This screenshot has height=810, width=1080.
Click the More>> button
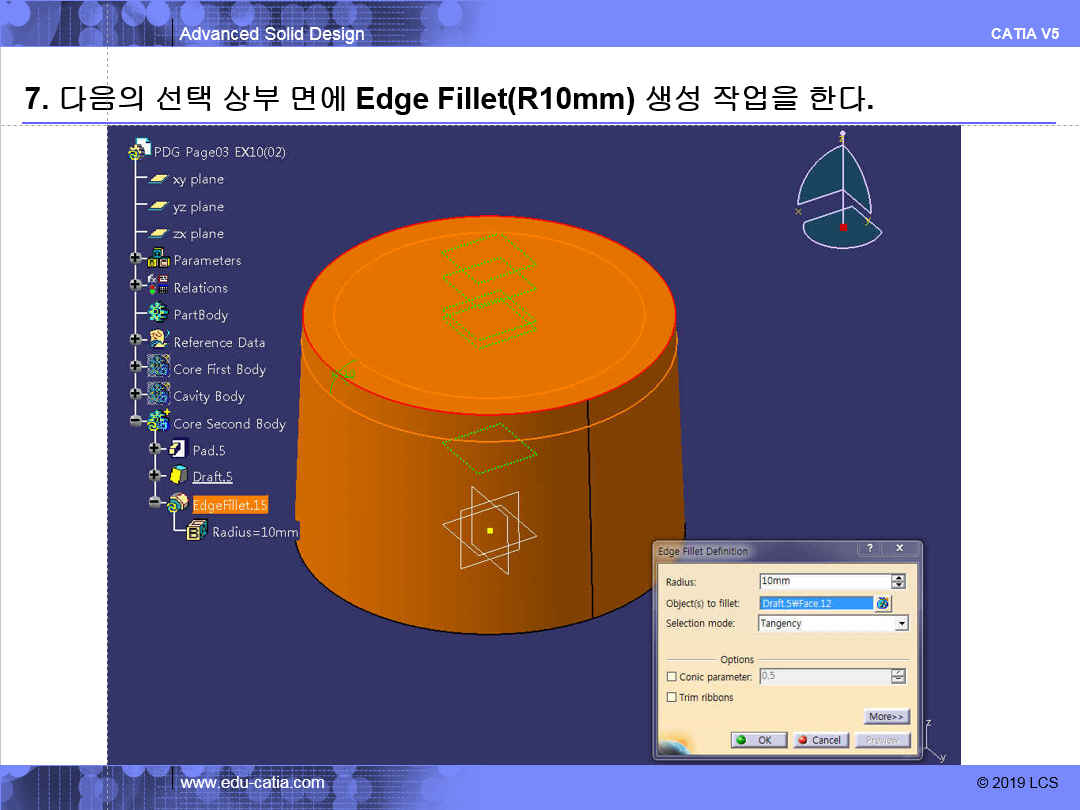(x=886, y=716)
